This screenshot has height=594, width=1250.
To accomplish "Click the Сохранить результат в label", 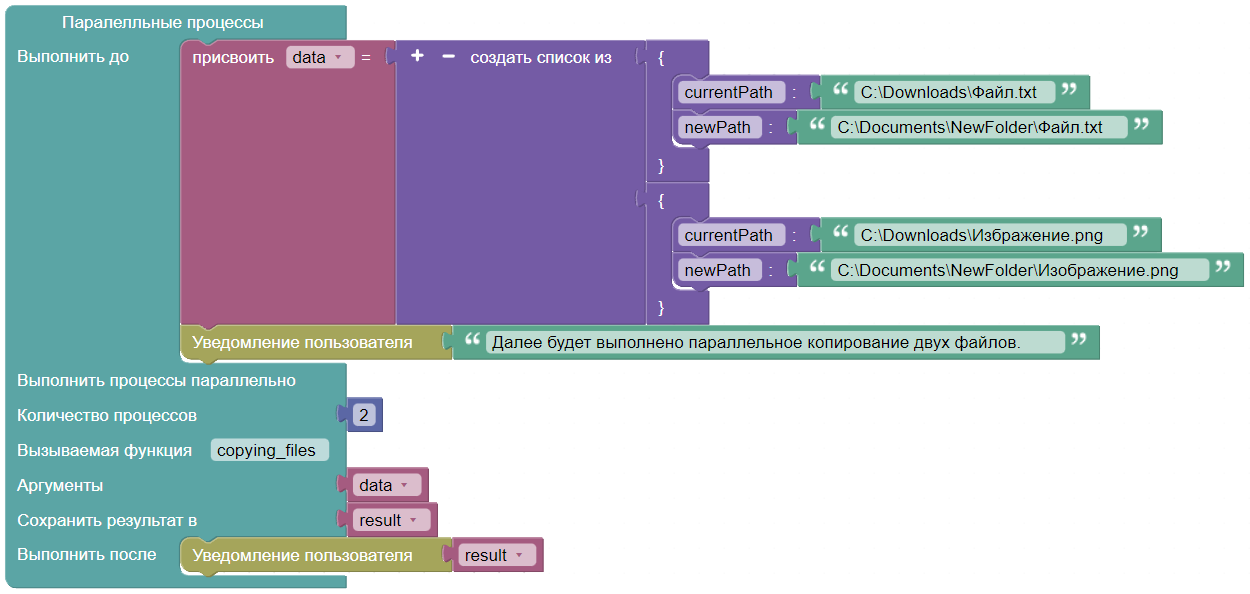I will [x=107, y=520].
